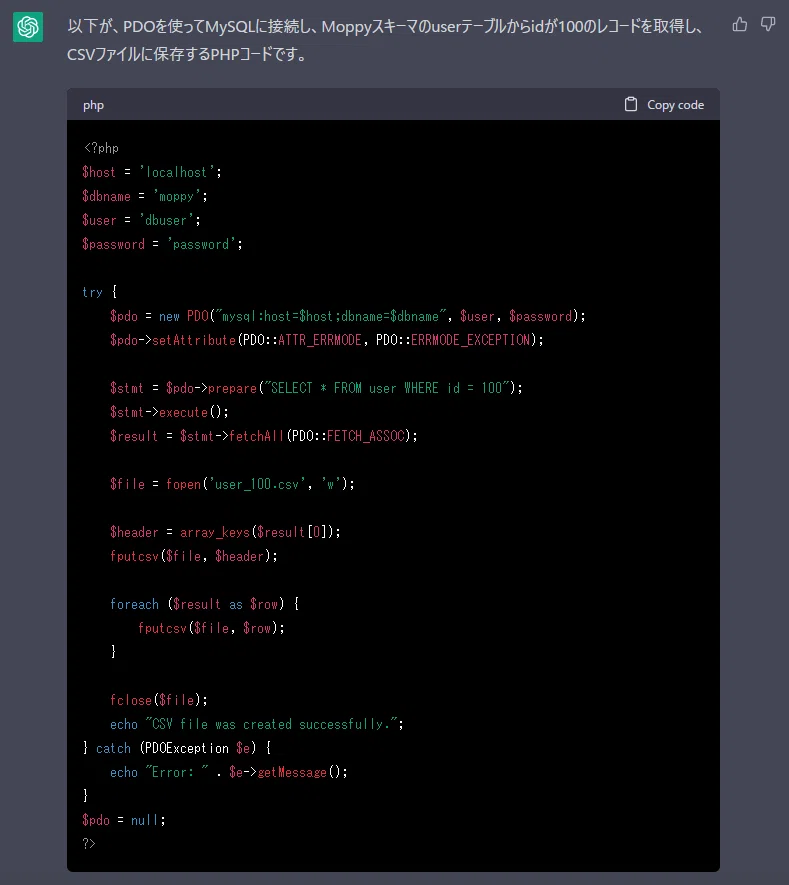Image resolution: width=789 pixels, height=885 pixels.
Task: Click the clipboard icon in code header
Action: coord(630,104)
